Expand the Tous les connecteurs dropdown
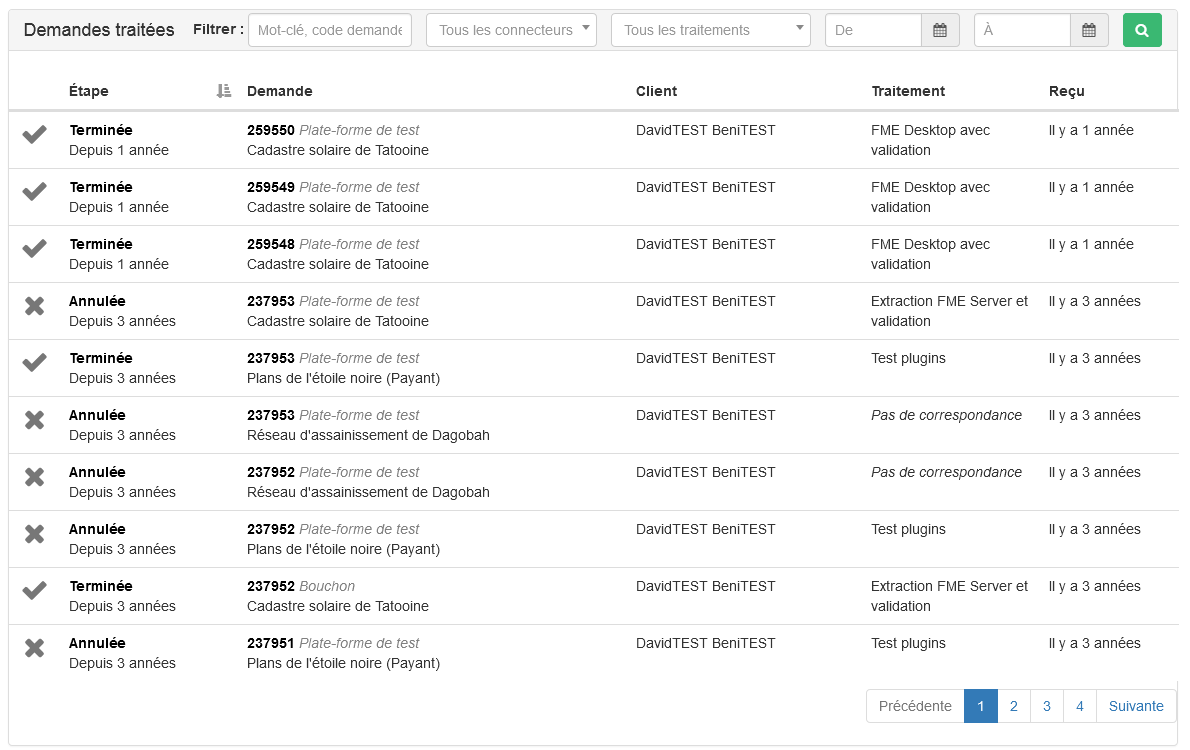 pyautogui.click(x=511, y=30)
